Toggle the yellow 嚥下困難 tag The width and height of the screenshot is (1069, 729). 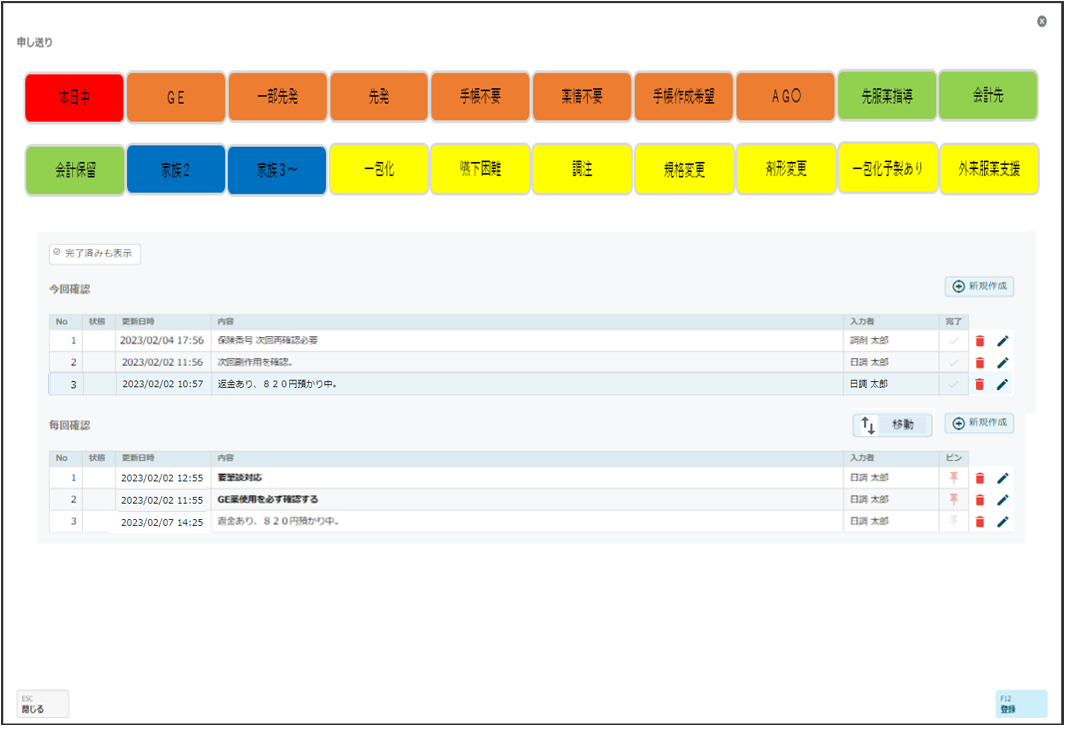(480, 170)
